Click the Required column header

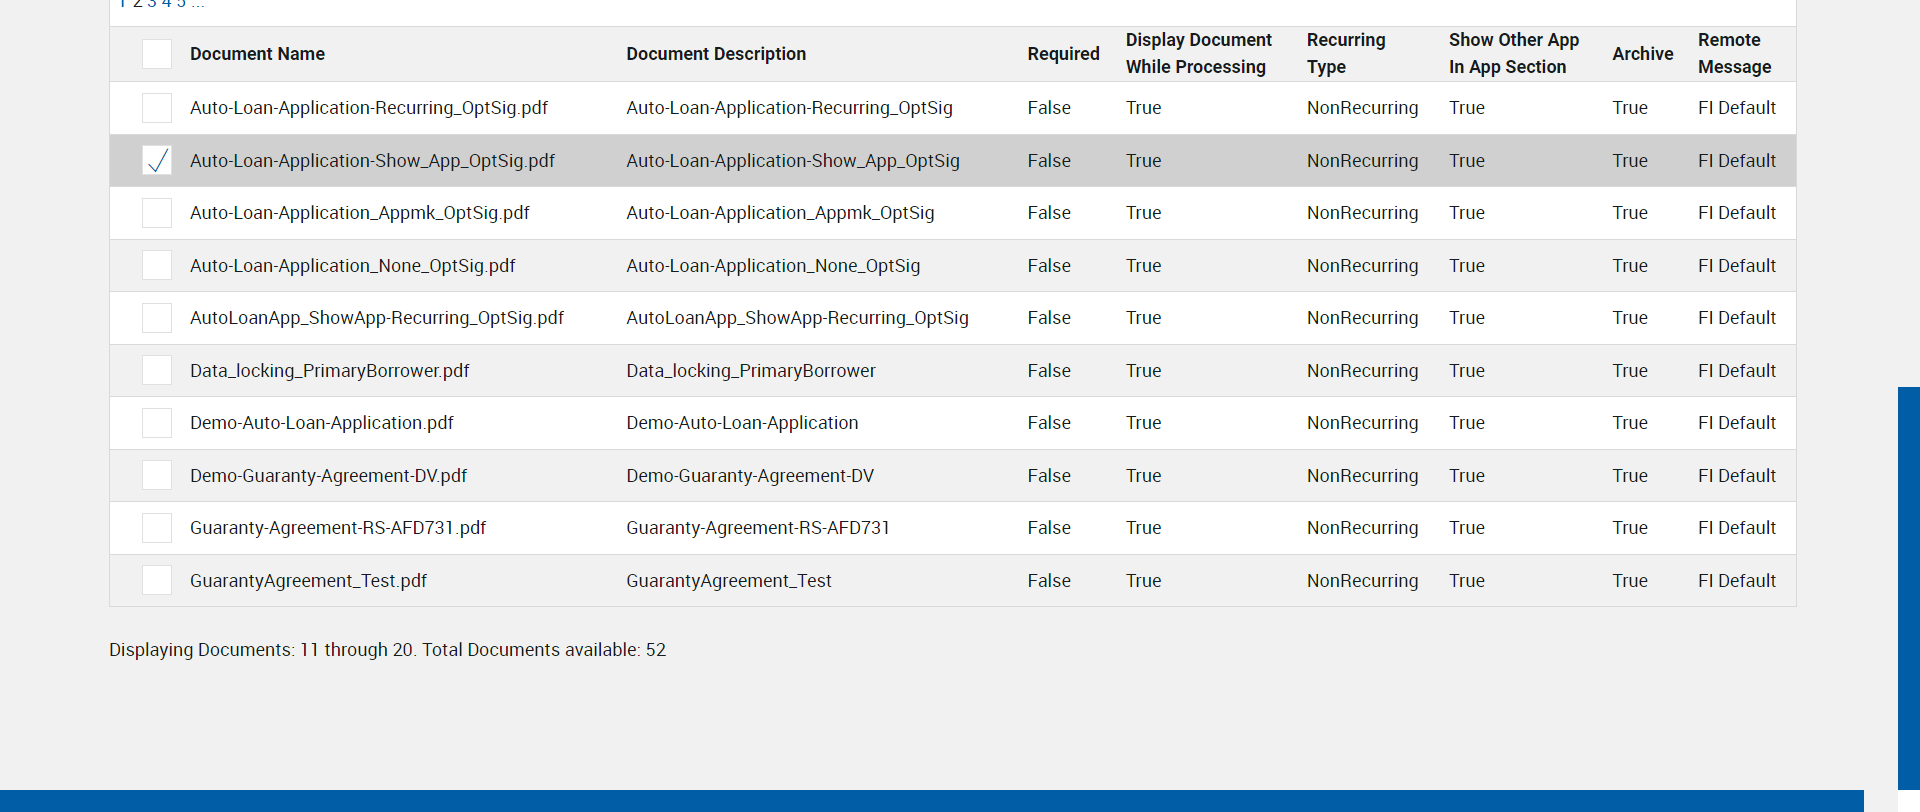tap(1063, 54)
